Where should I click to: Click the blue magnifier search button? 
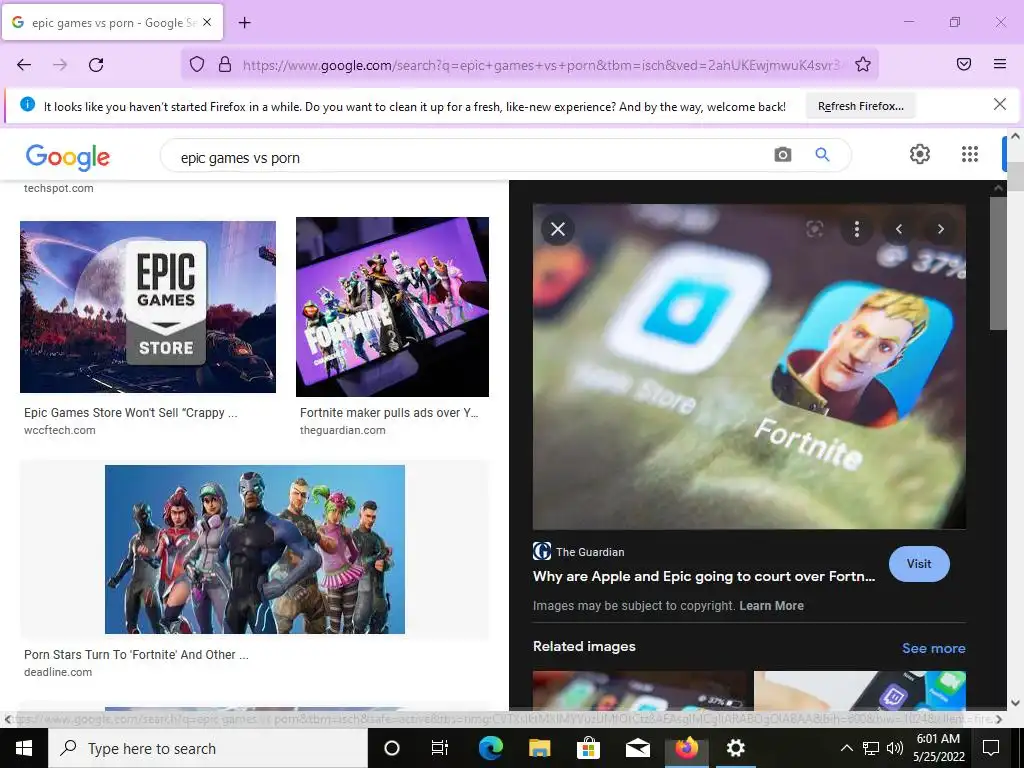click(822, 155)
